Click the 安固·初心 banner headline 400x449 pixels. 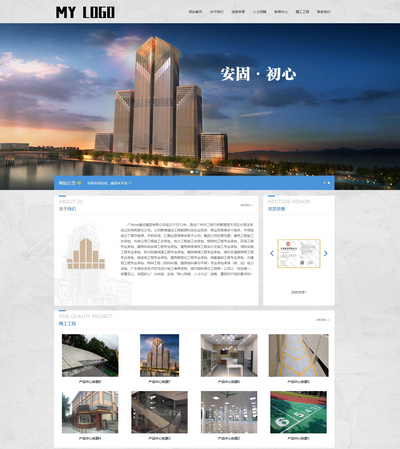(258, 74)
